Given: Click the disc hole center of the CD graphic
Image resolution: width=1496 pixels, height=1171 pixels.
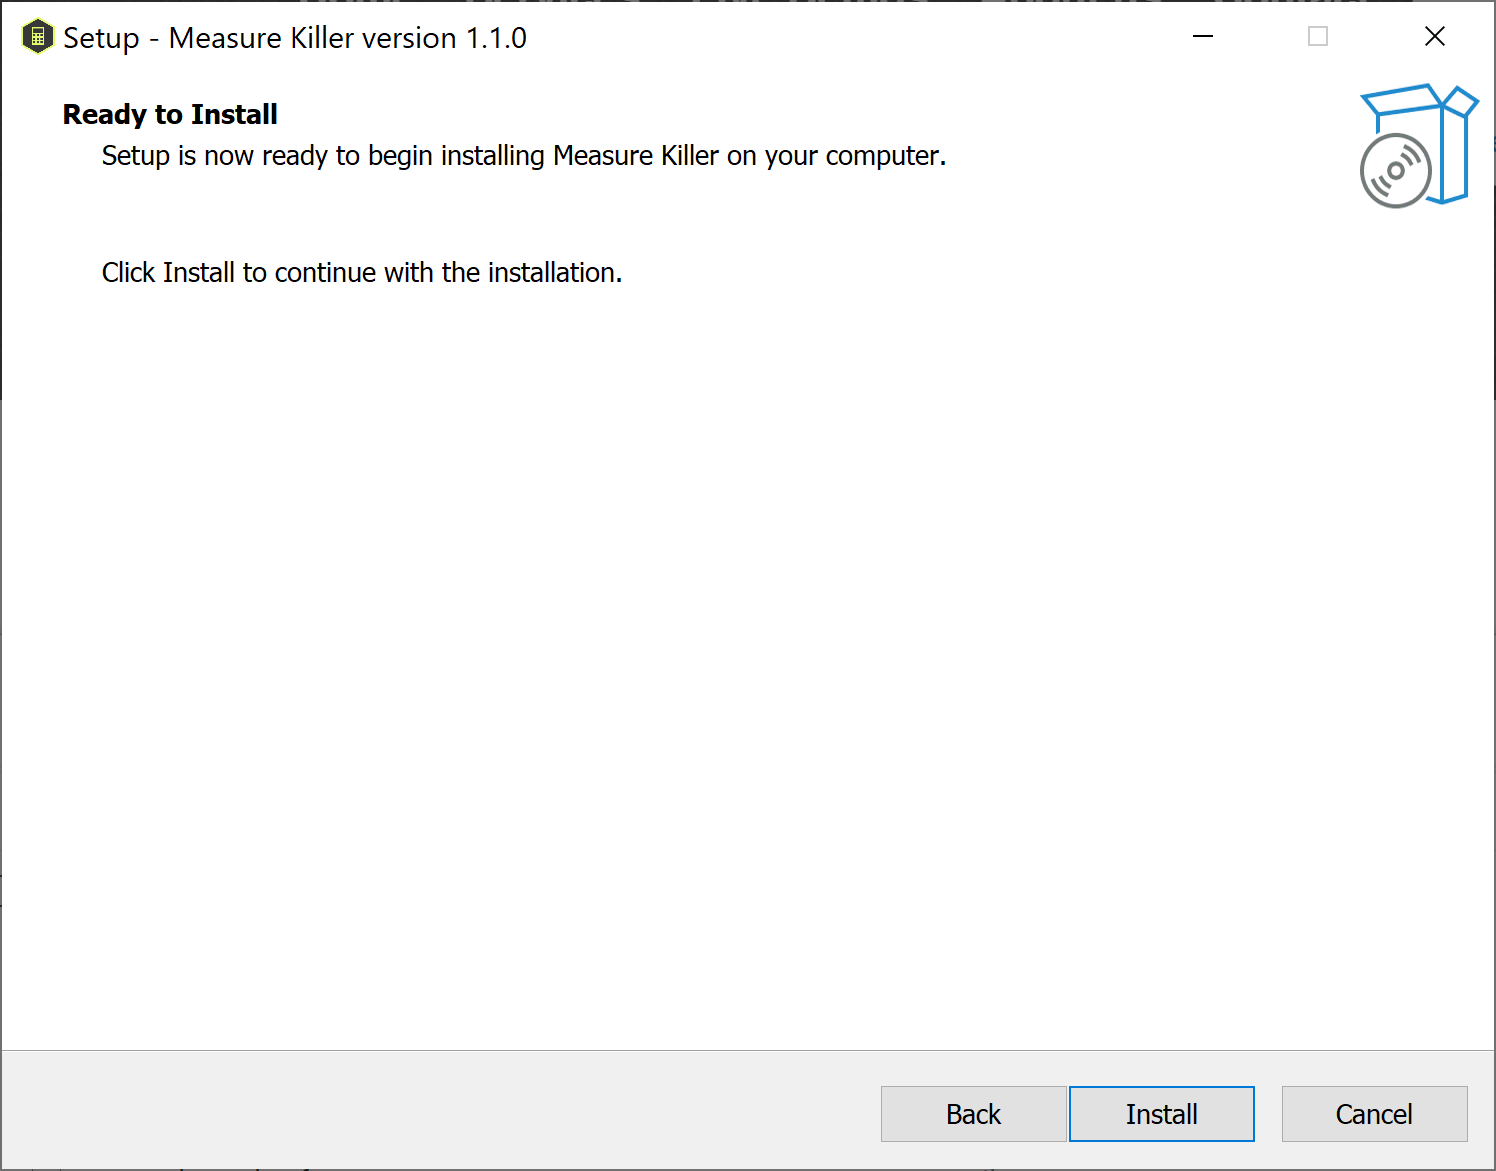Looking at the screenshot, I should pos(1394,171).
